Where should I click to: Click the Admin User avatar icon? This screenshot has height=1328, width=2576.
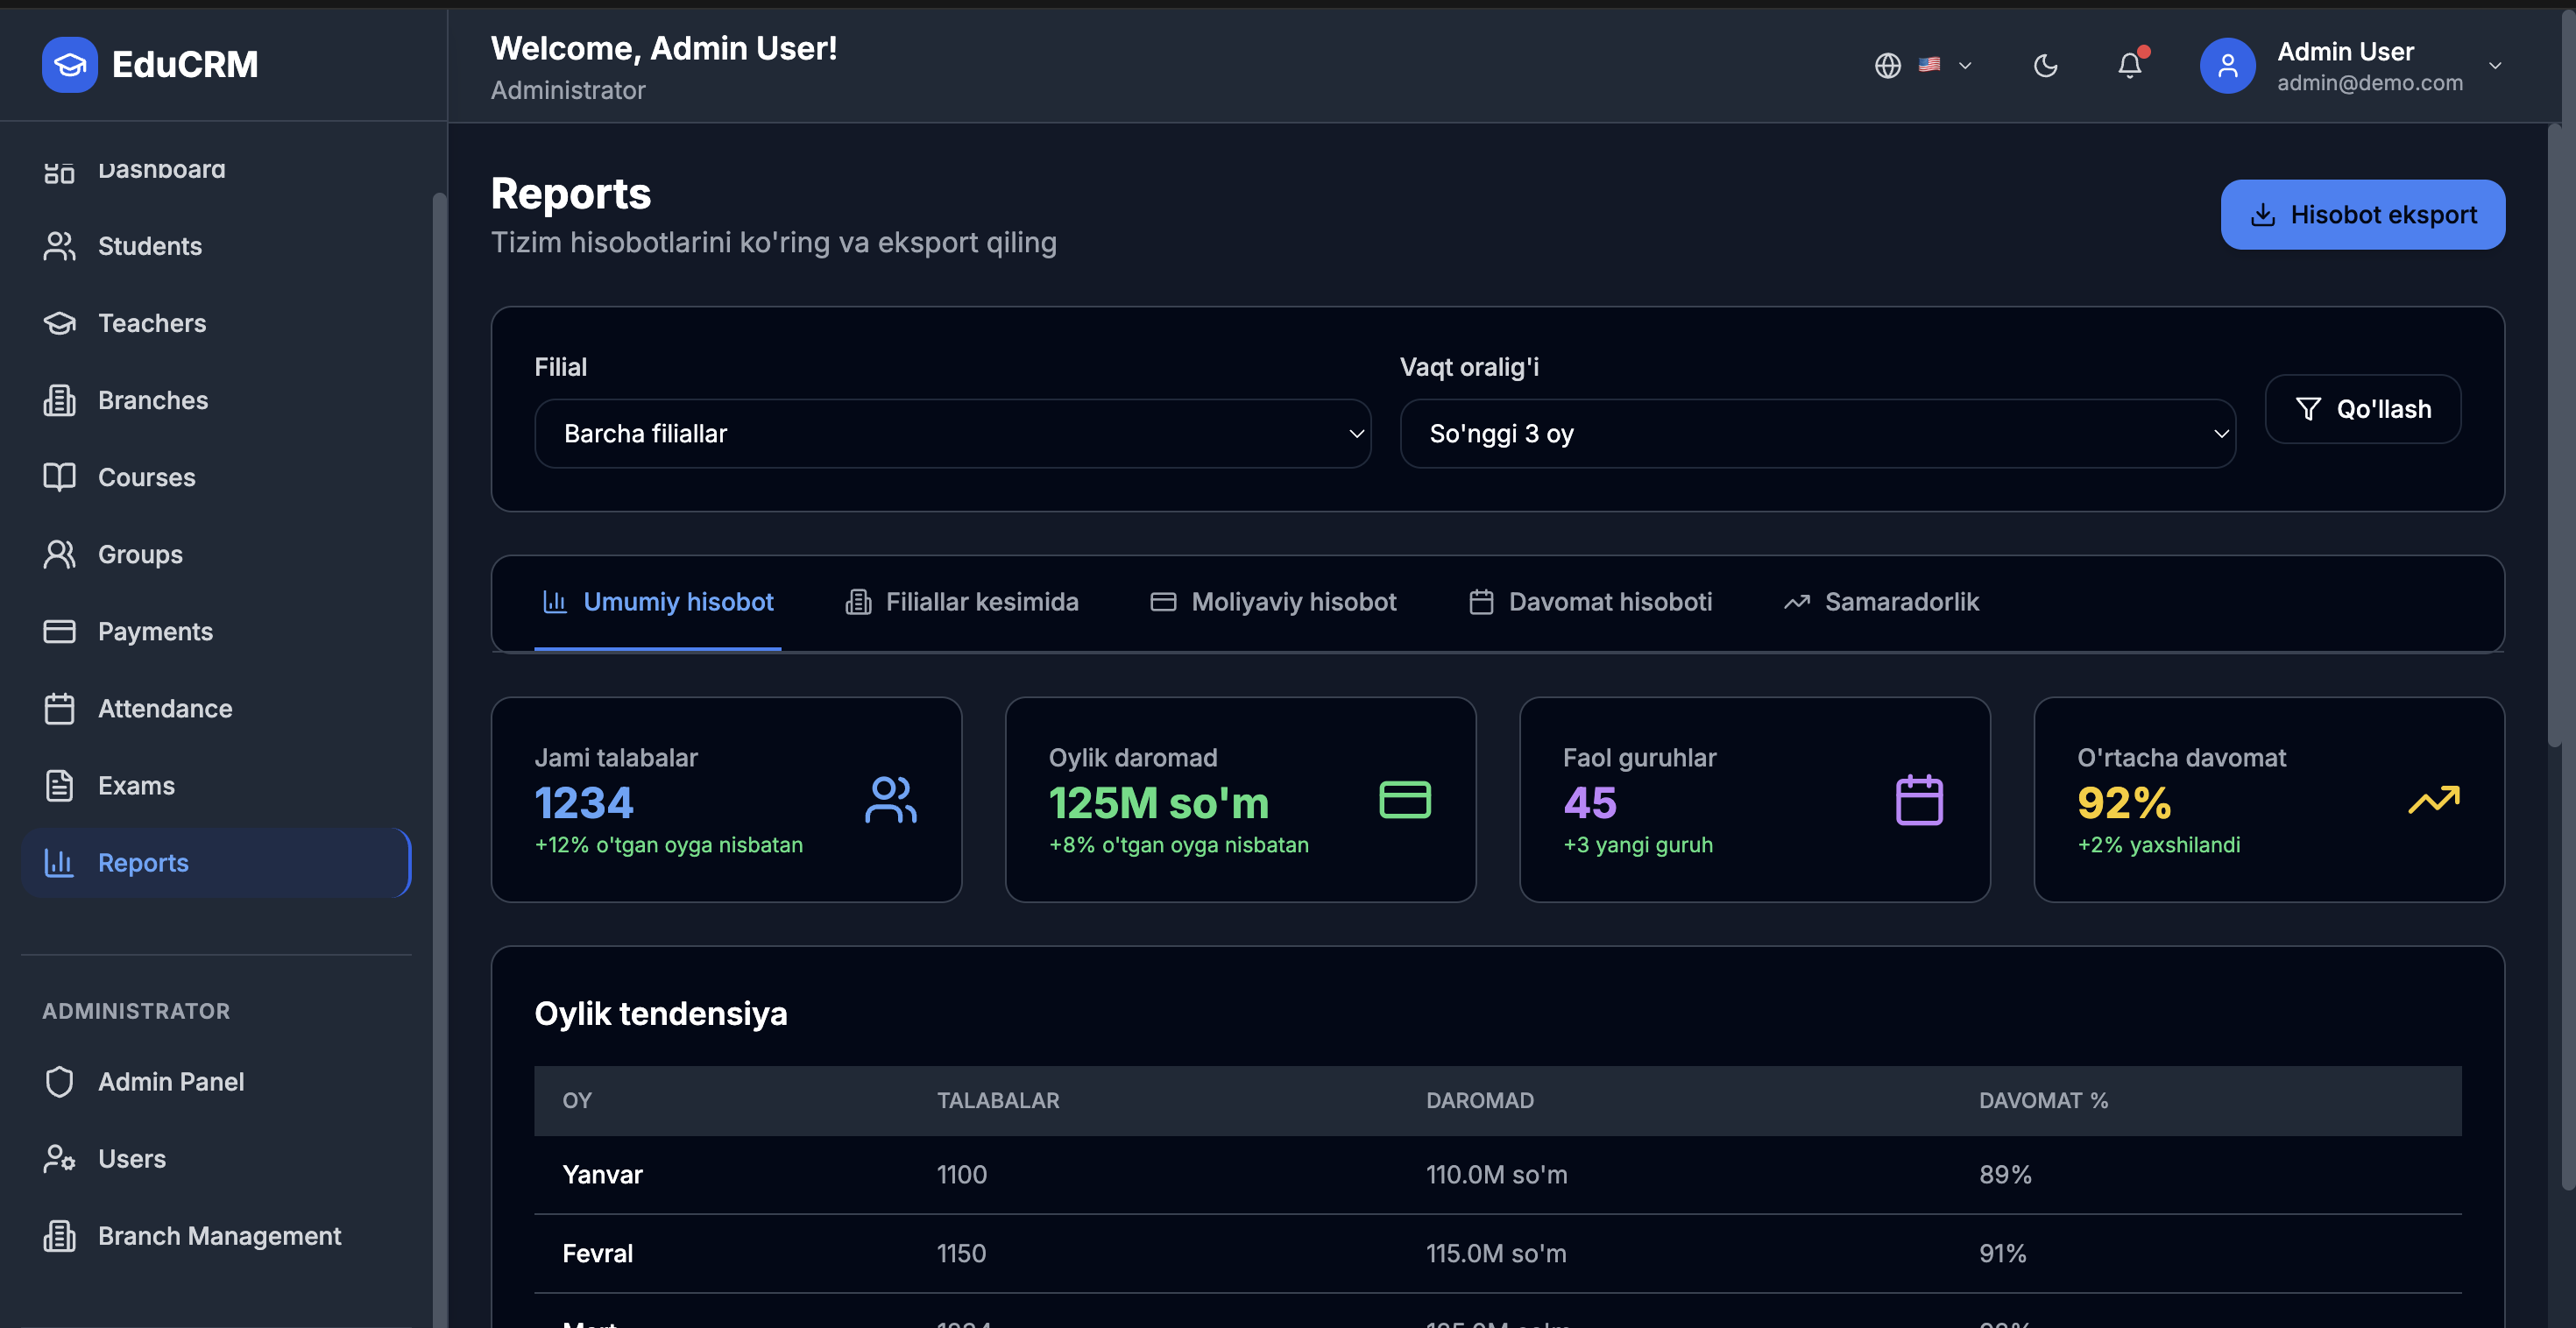tap(2227, 66)
